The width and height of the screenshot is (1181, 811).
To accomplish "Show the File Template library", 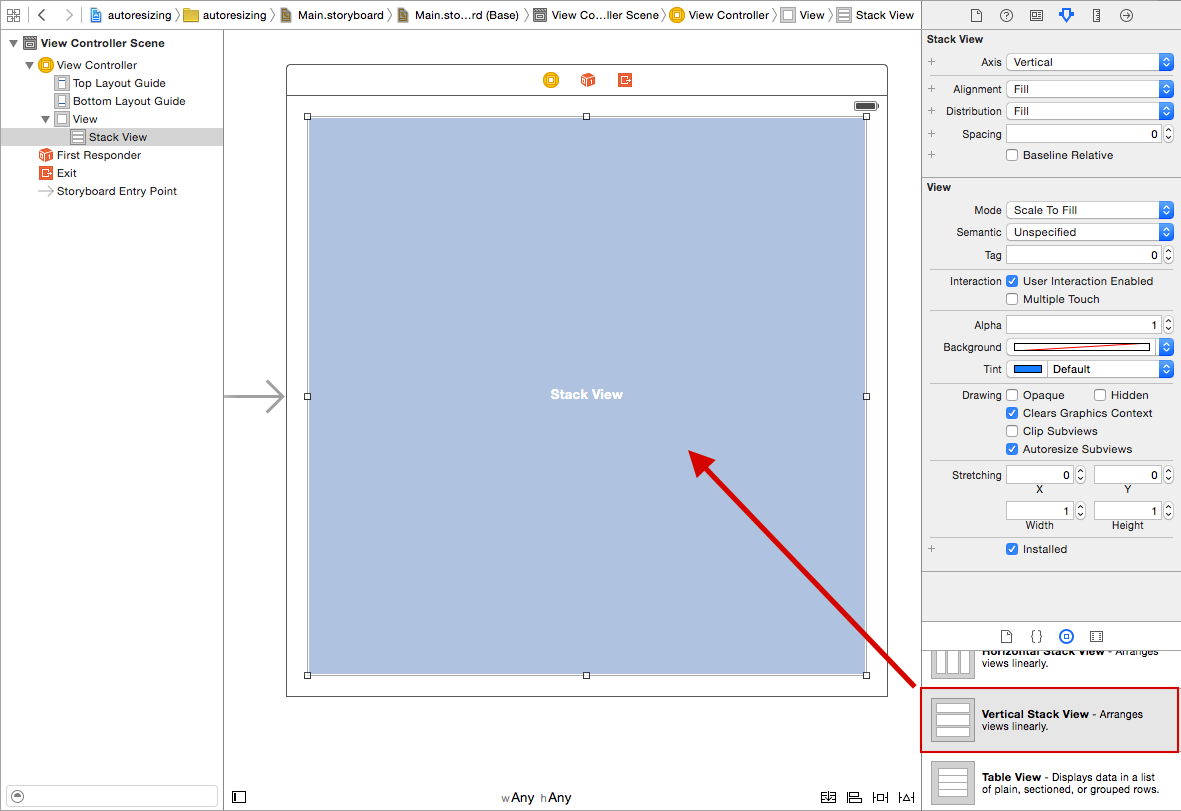I will pyautogui.click(x=1006, y=636).
